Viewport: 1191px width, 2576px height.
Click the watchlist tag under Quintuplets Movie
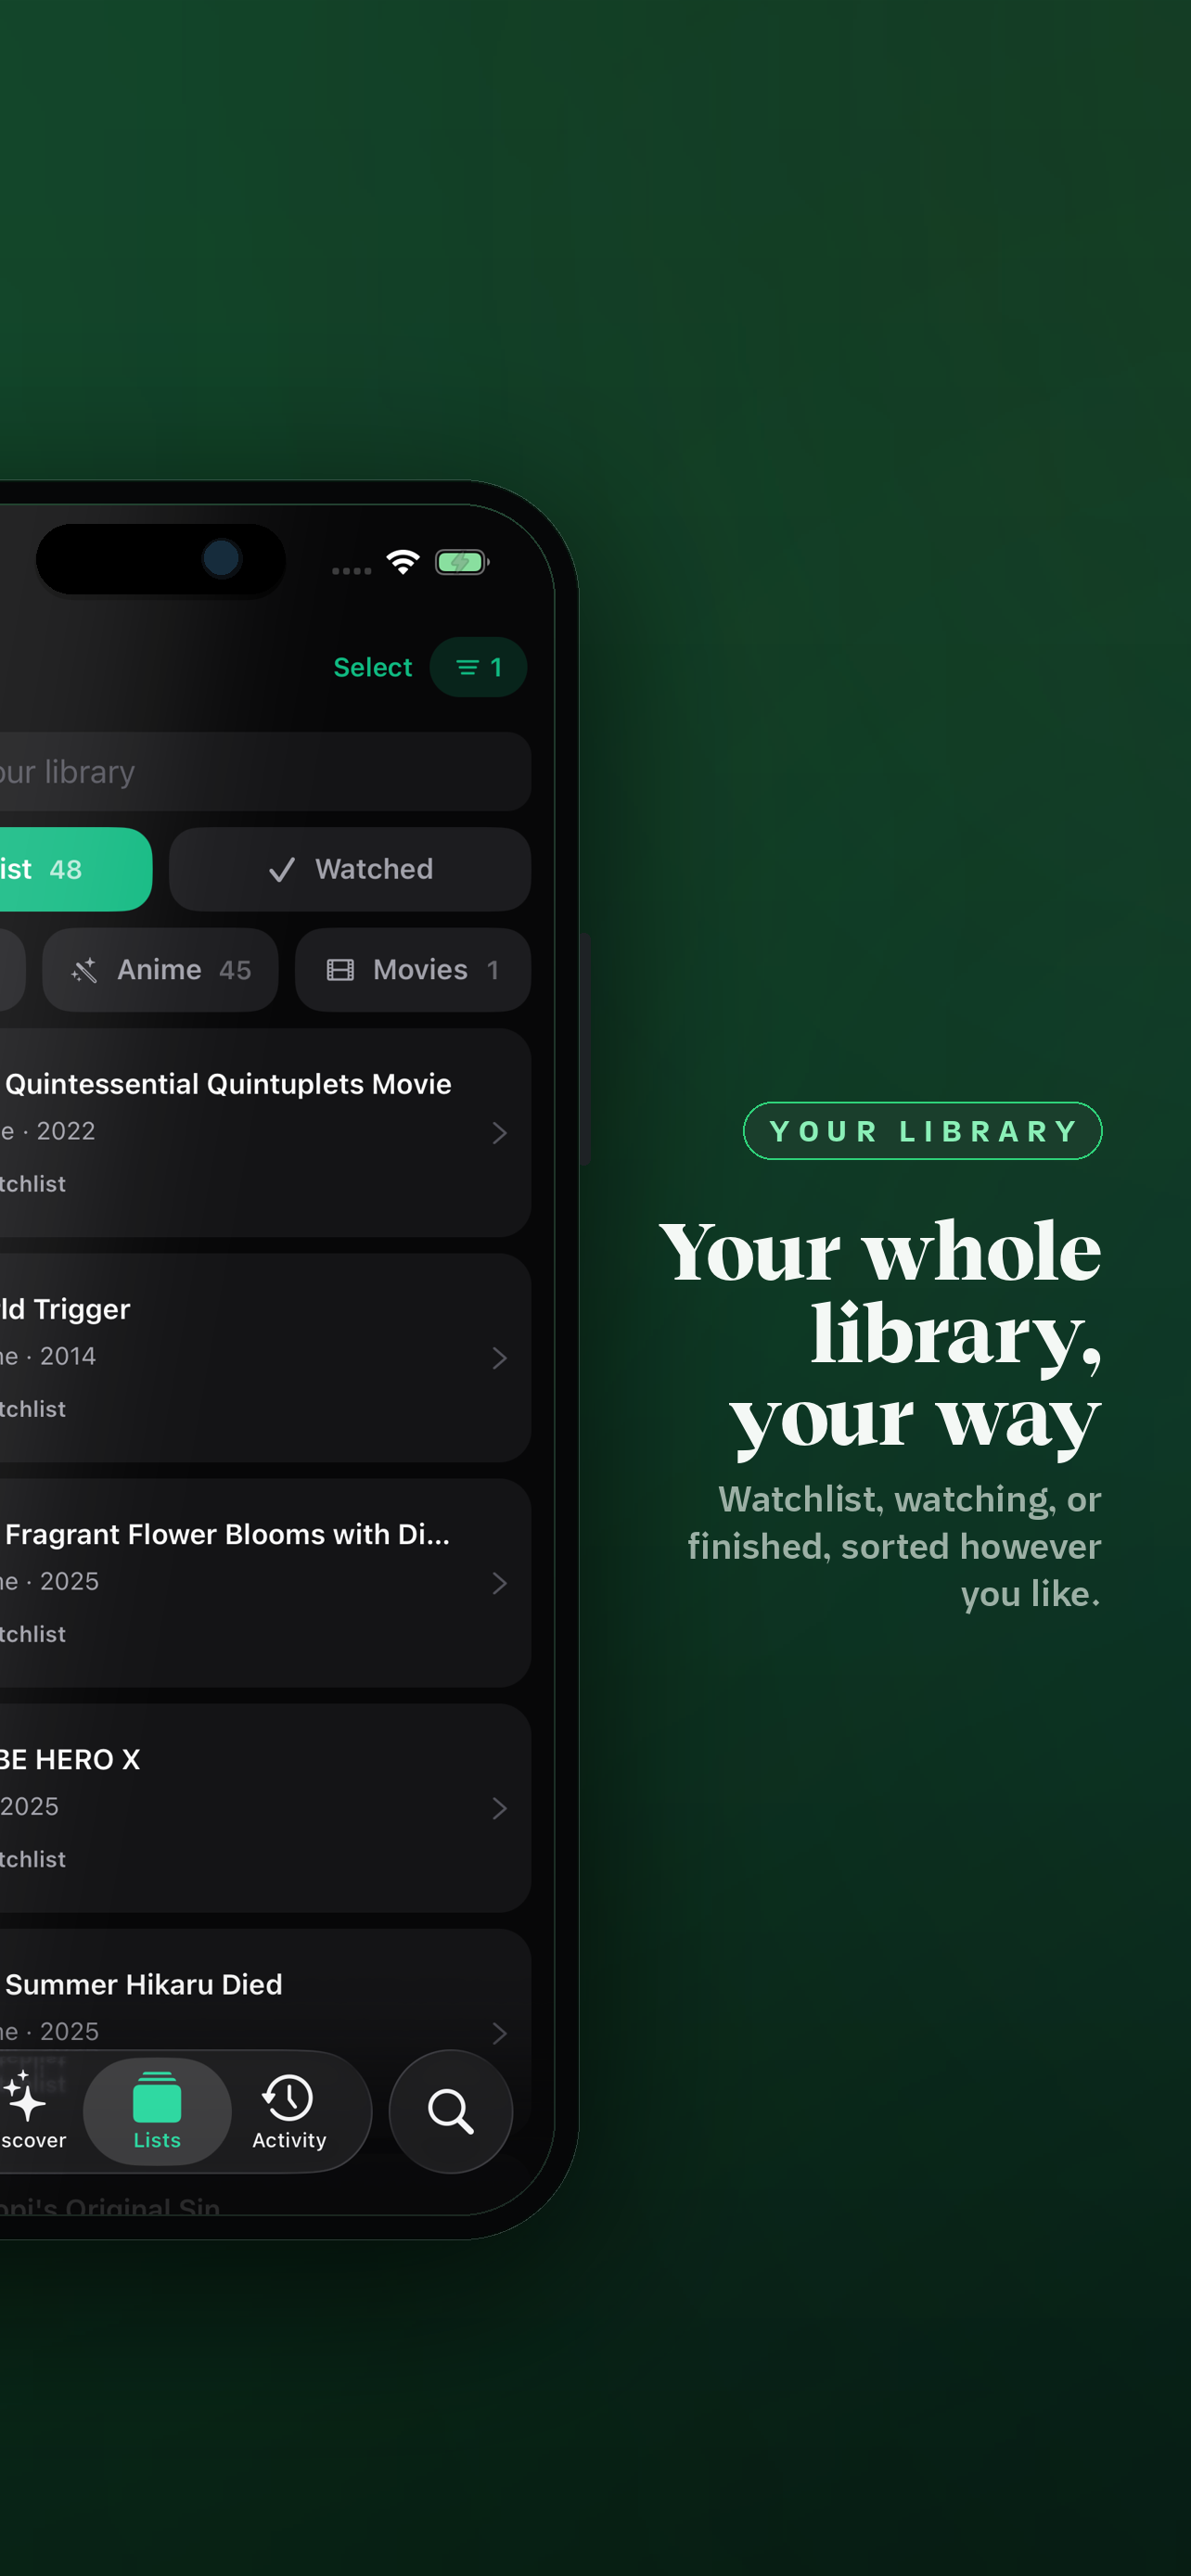click(33, 1184)
